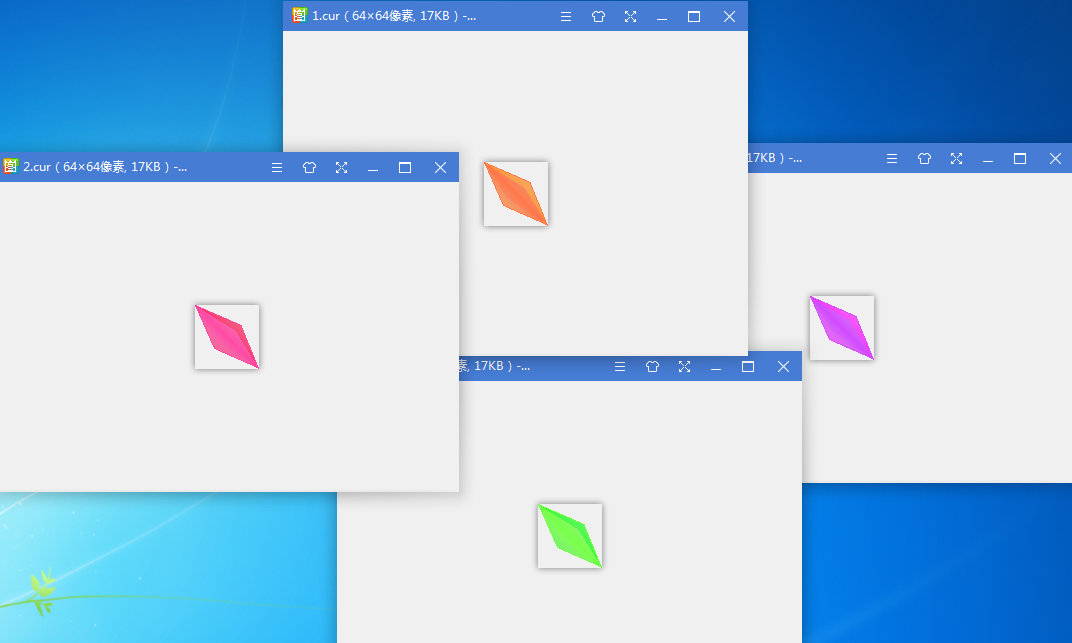The width and height of the screenshot is (1072, 643).
Task: Select the orange cursor image in the 1.cur window
Action: (x=516, y=194)
